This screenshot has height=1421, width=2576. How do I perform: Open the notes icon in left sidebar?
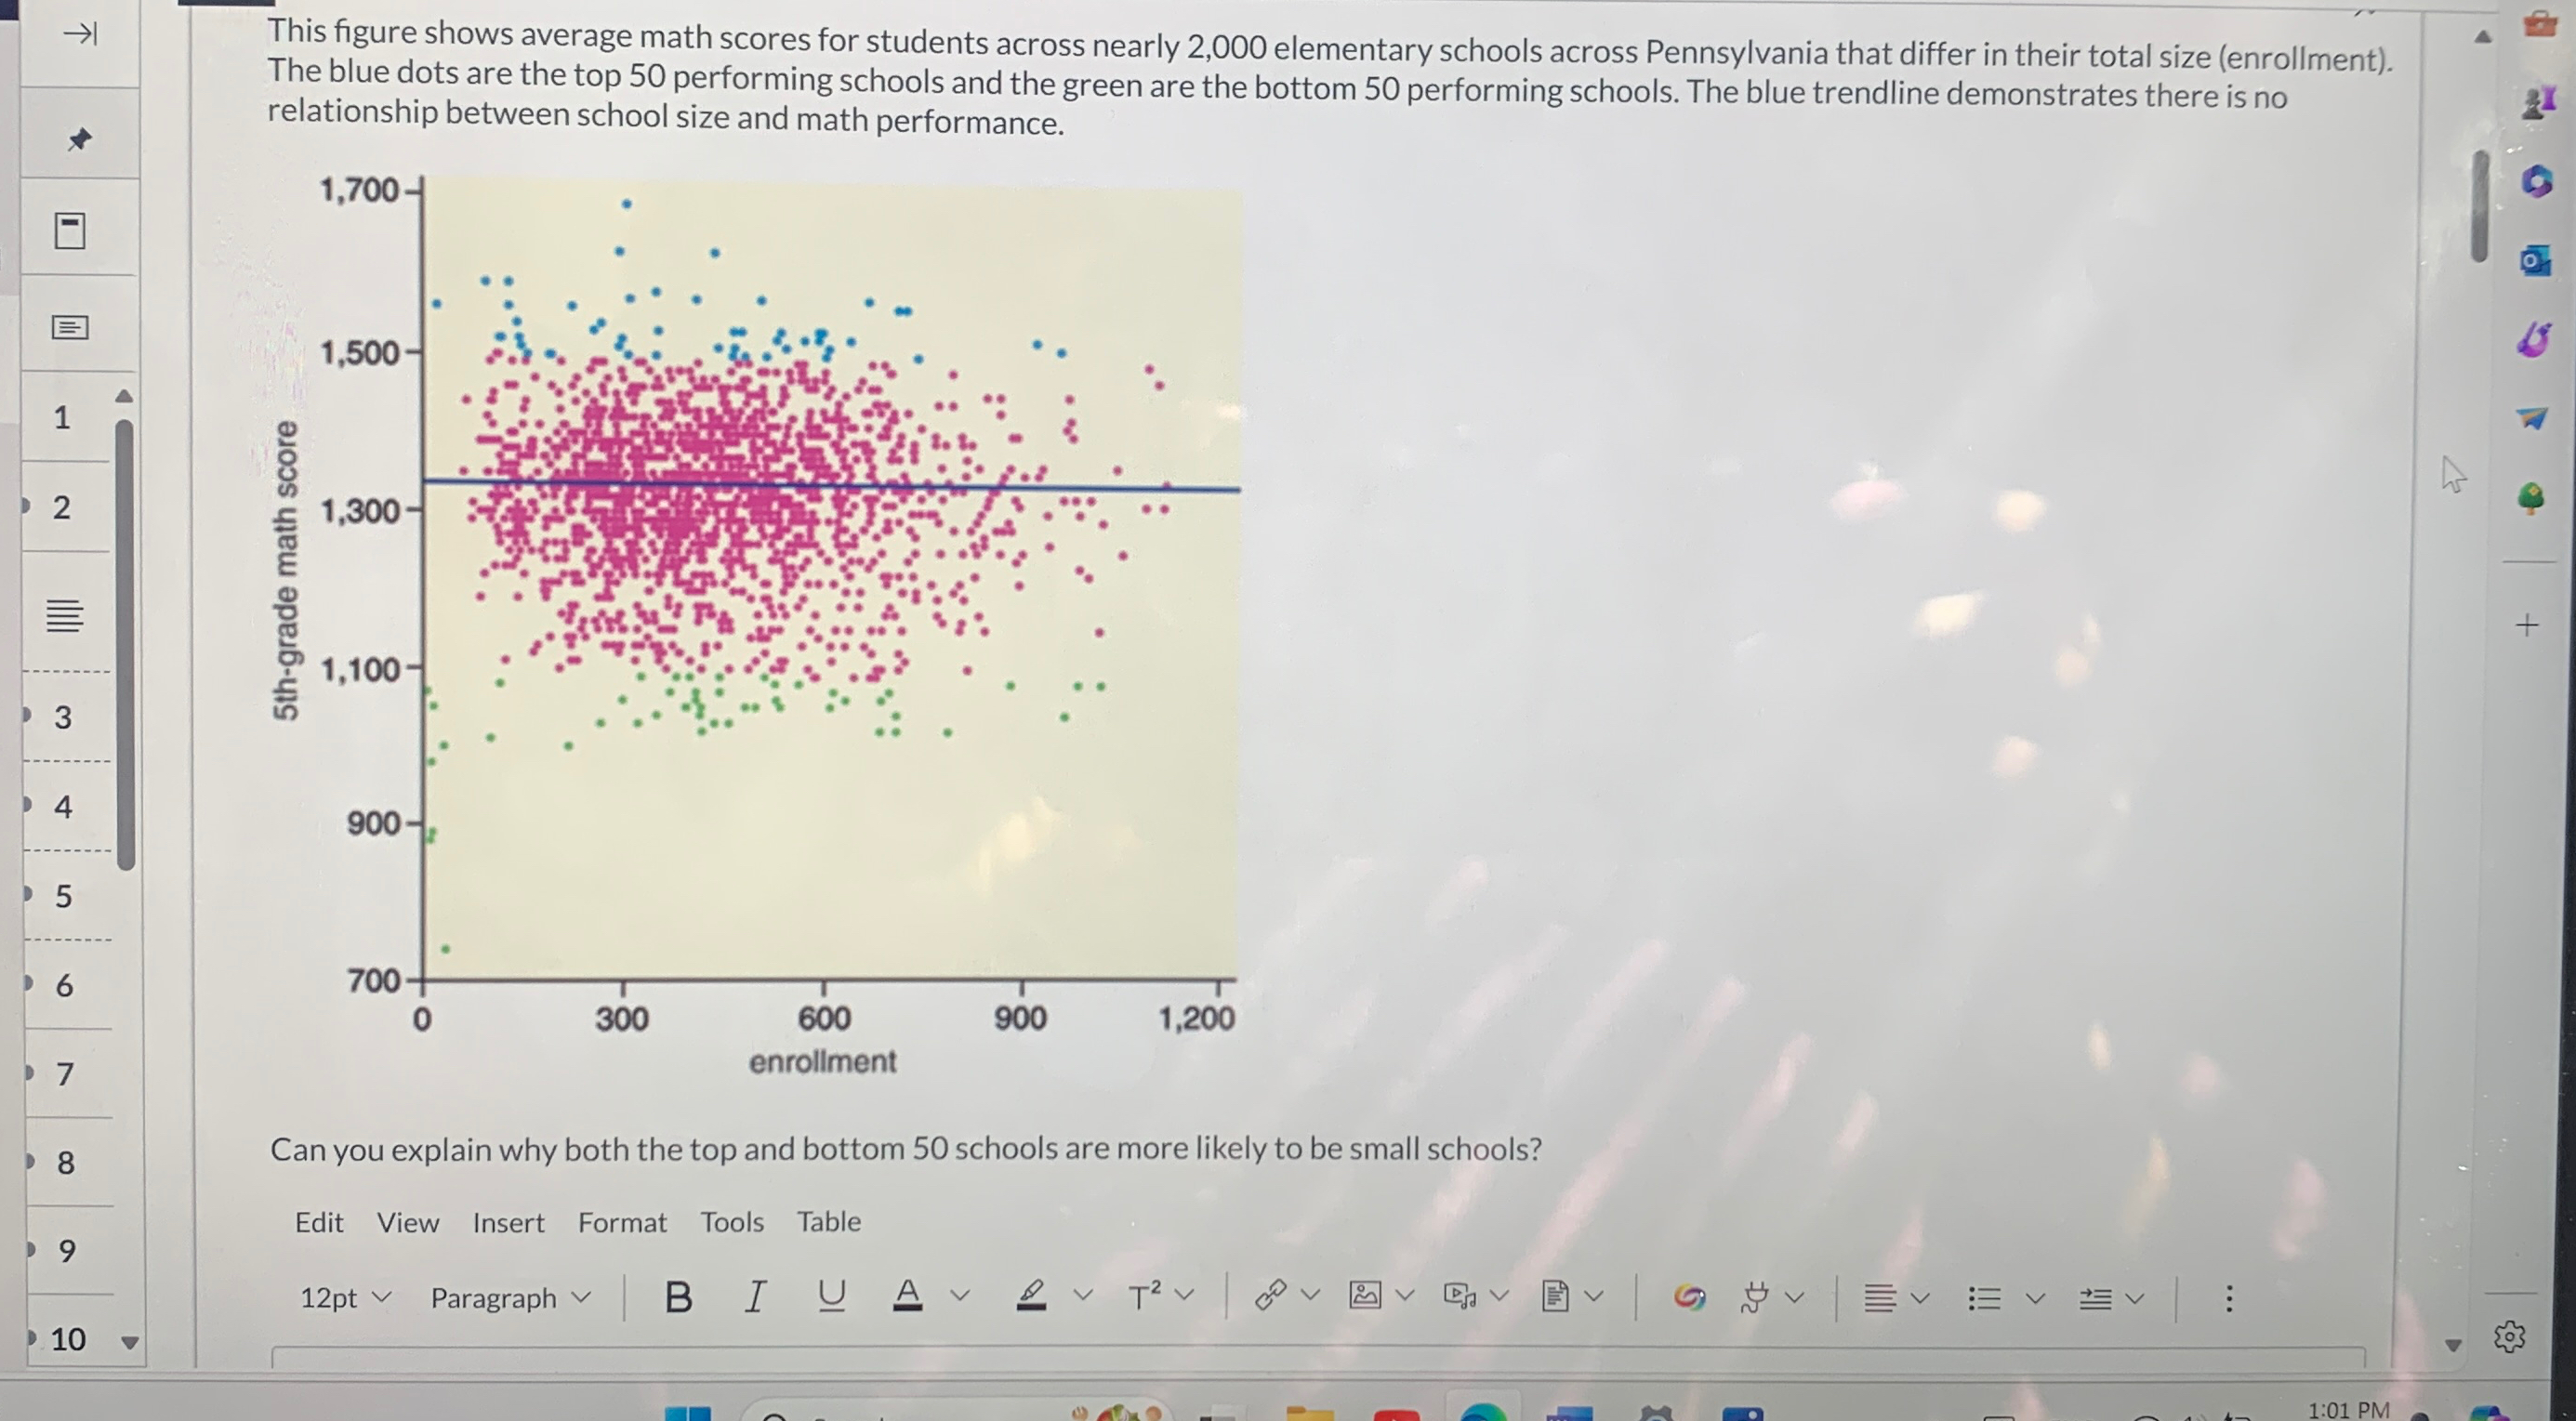[69, 327]
